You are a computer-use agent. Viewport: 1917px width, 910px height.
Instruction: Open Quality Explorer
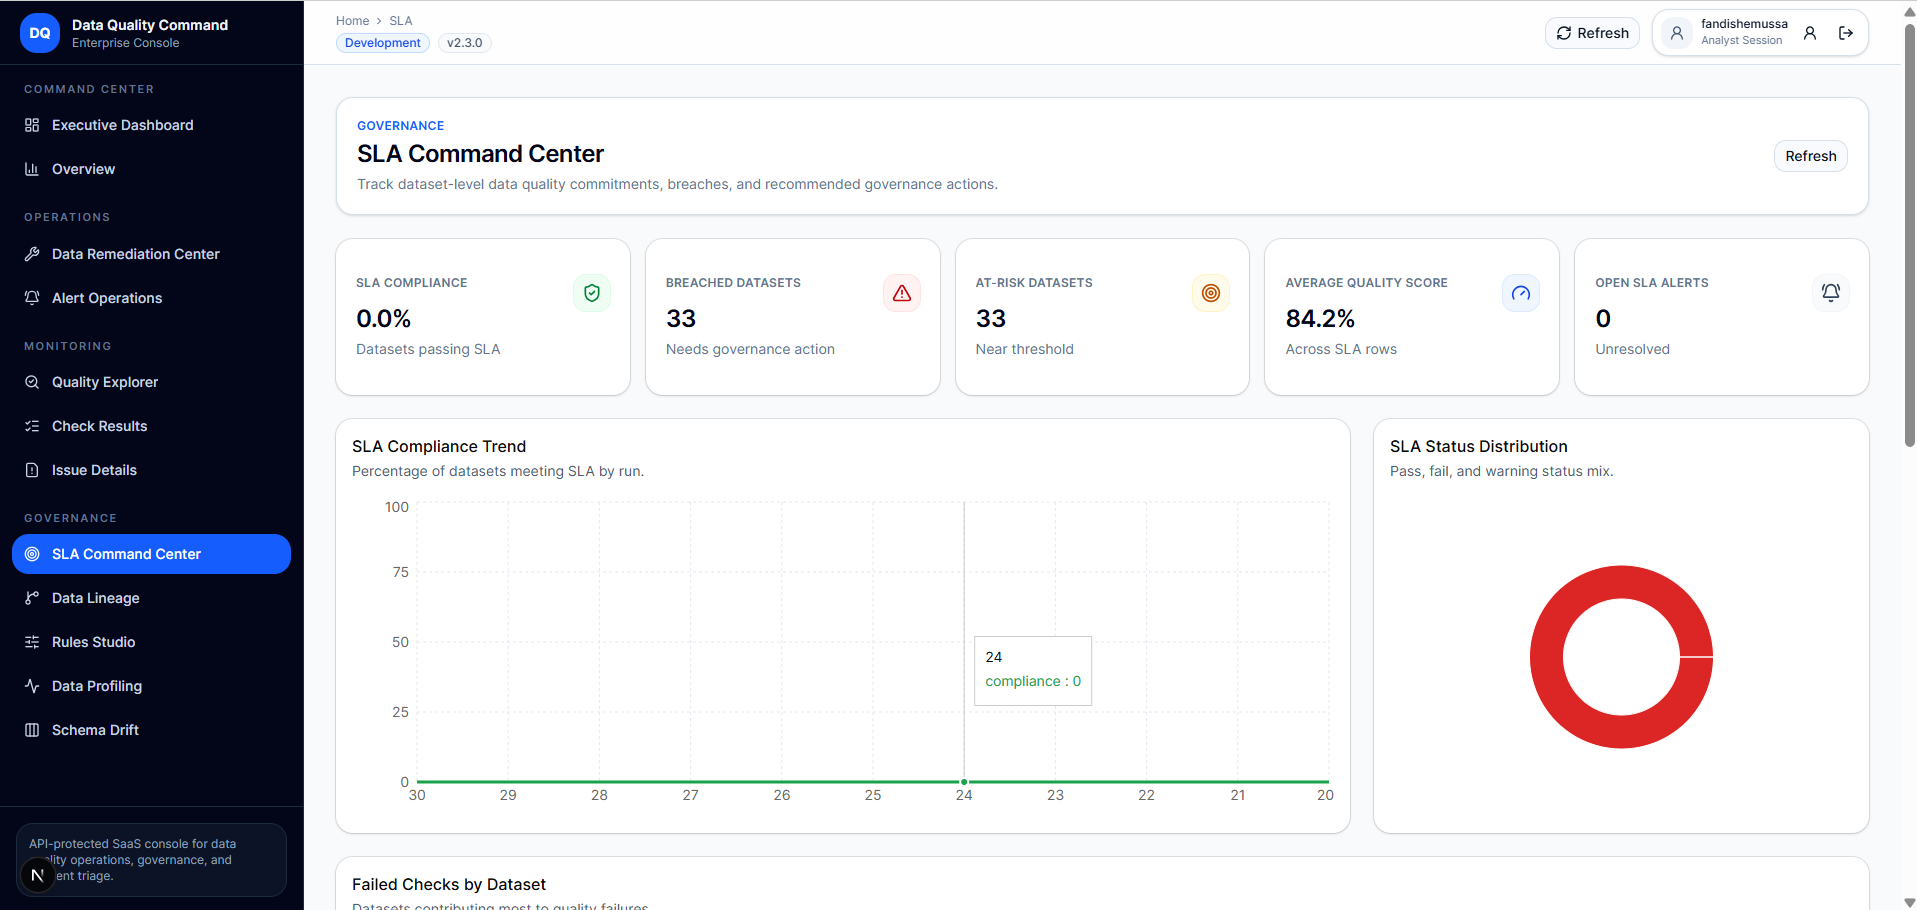[x=151, y=382]
